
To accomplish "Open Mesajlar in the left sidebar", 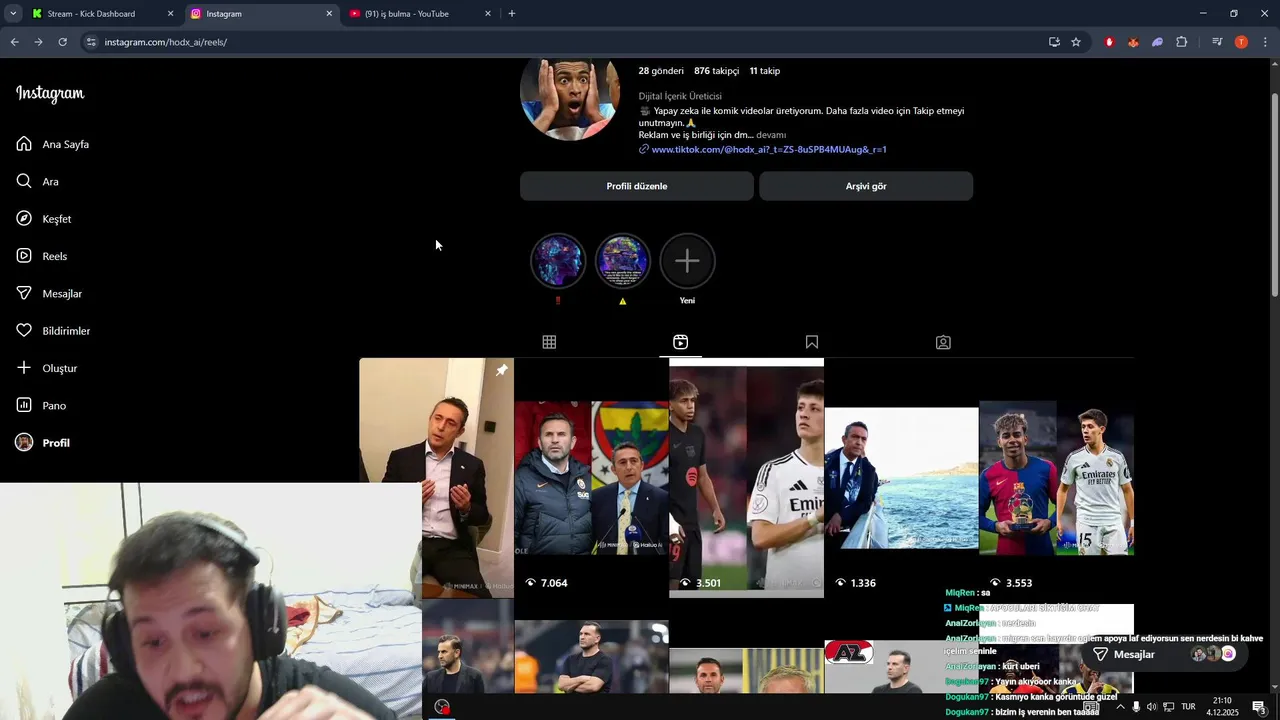I will coord(48,293).
